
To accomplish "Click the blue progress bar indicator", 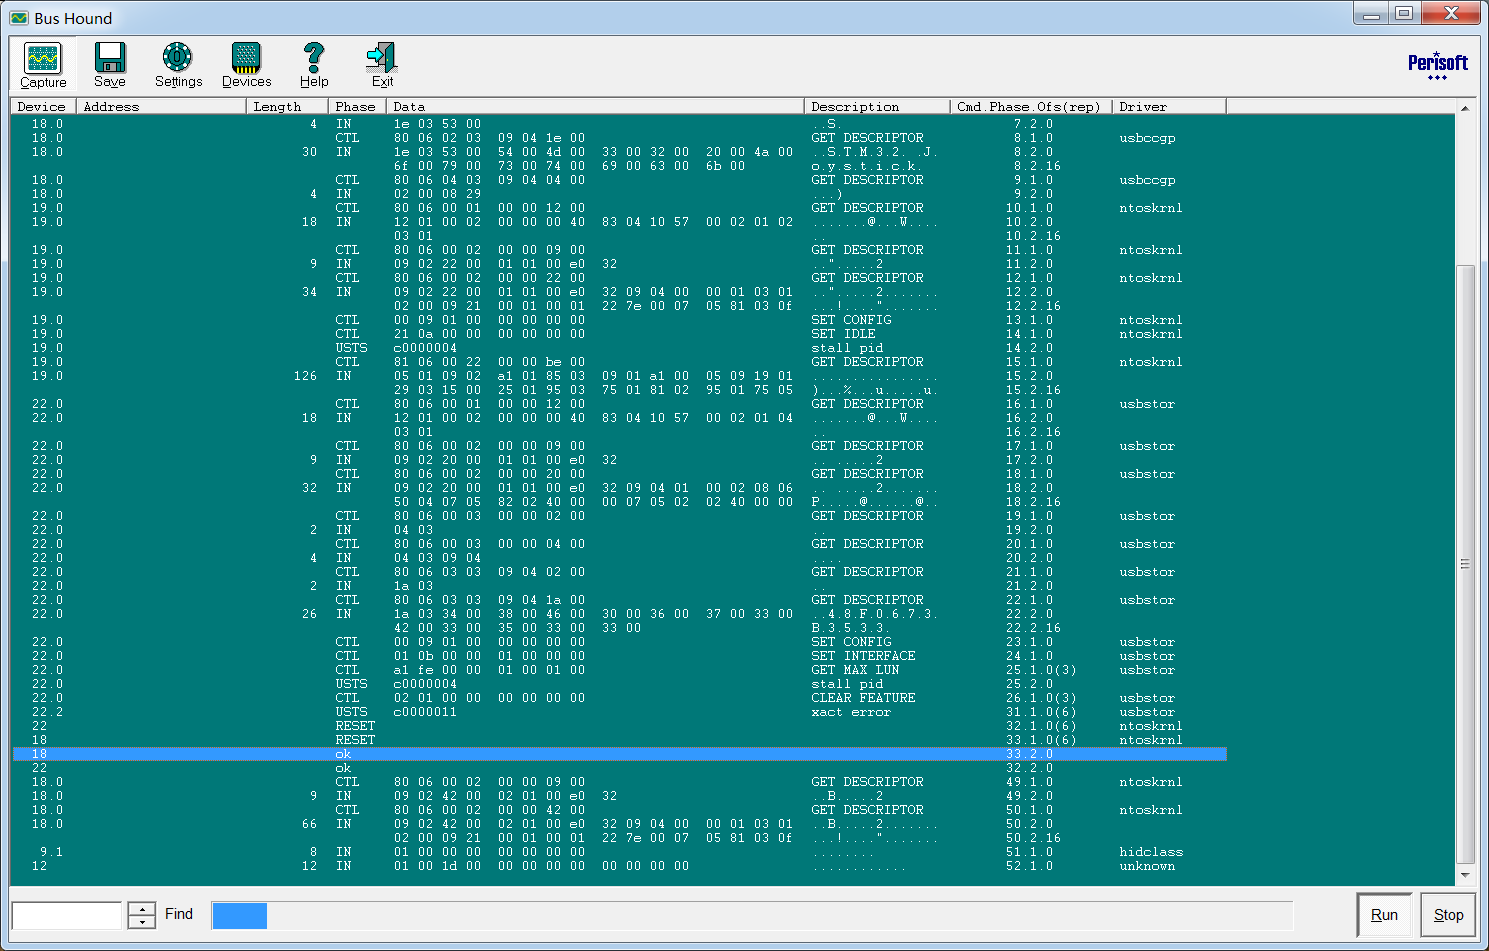I will coord(239,915).
